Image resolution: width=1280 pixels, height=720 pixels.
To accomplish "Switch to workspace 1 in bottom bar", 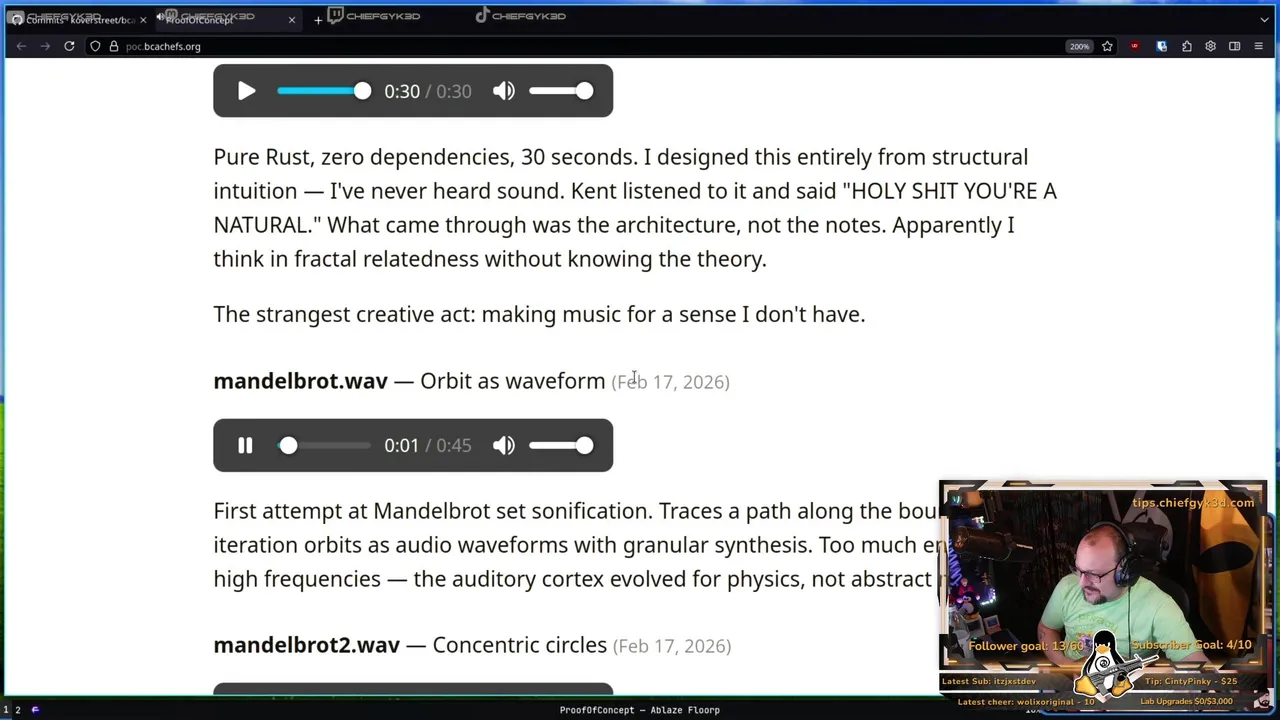I will (6, 710).
